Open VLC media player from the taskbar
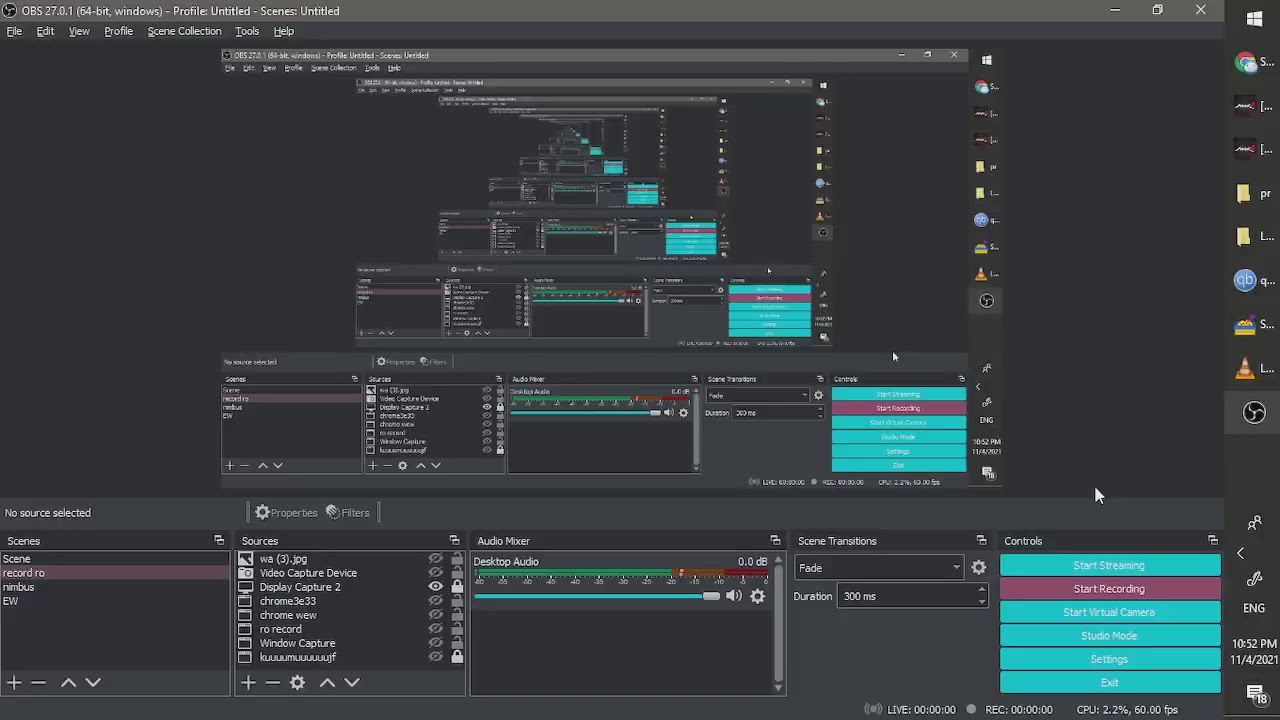 (x=1245, y=368)
